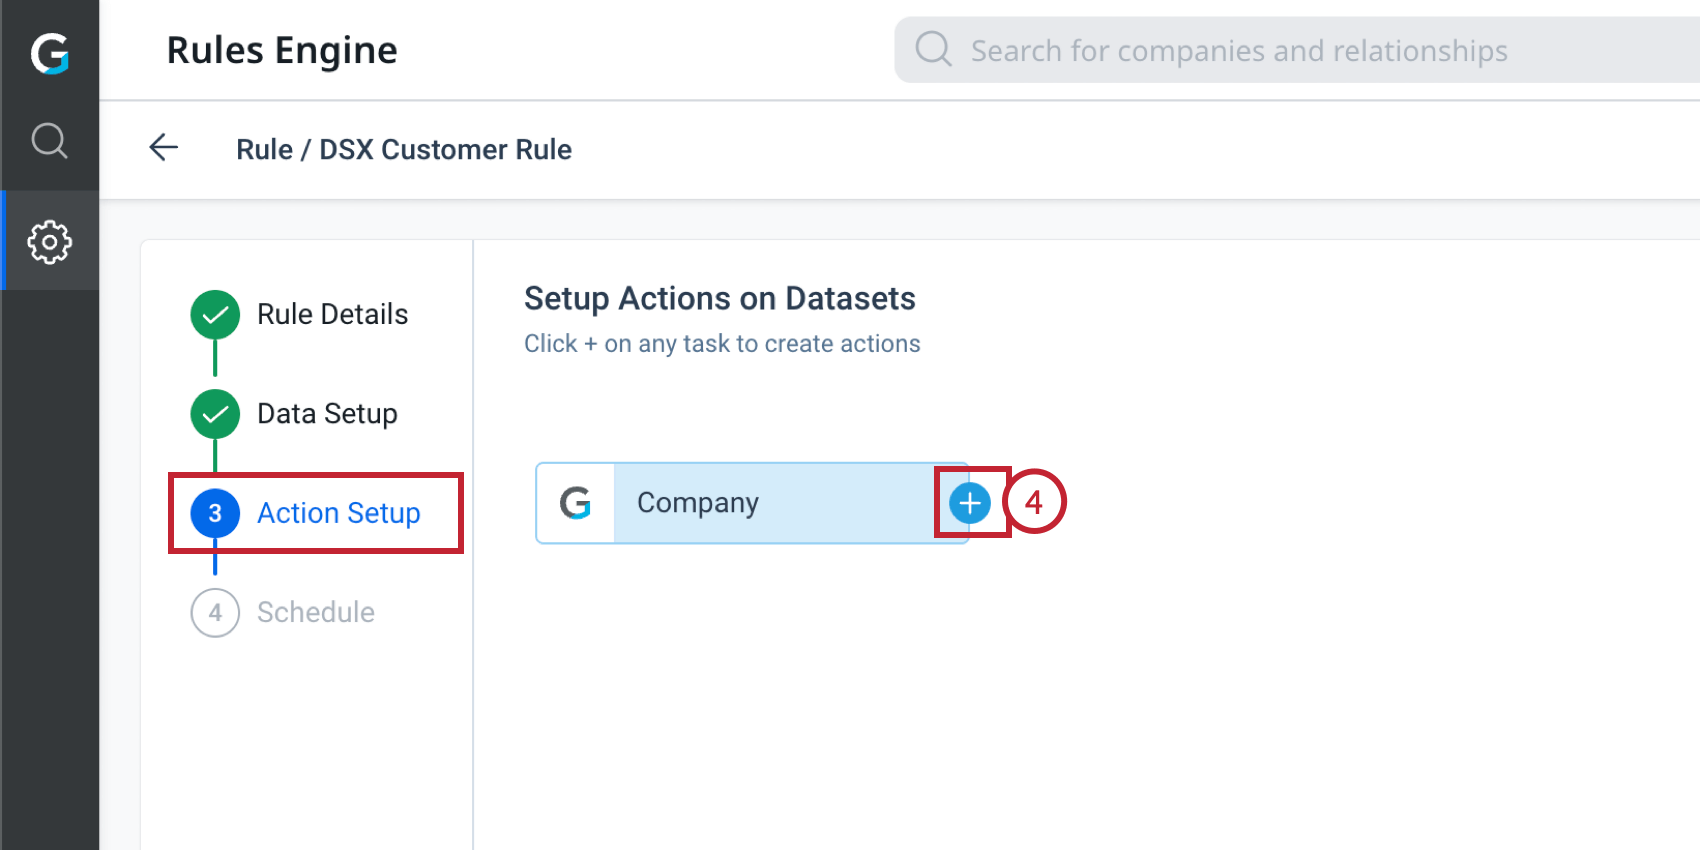
Task: Click the Rules Engine page title
Action: pos(282,50)
